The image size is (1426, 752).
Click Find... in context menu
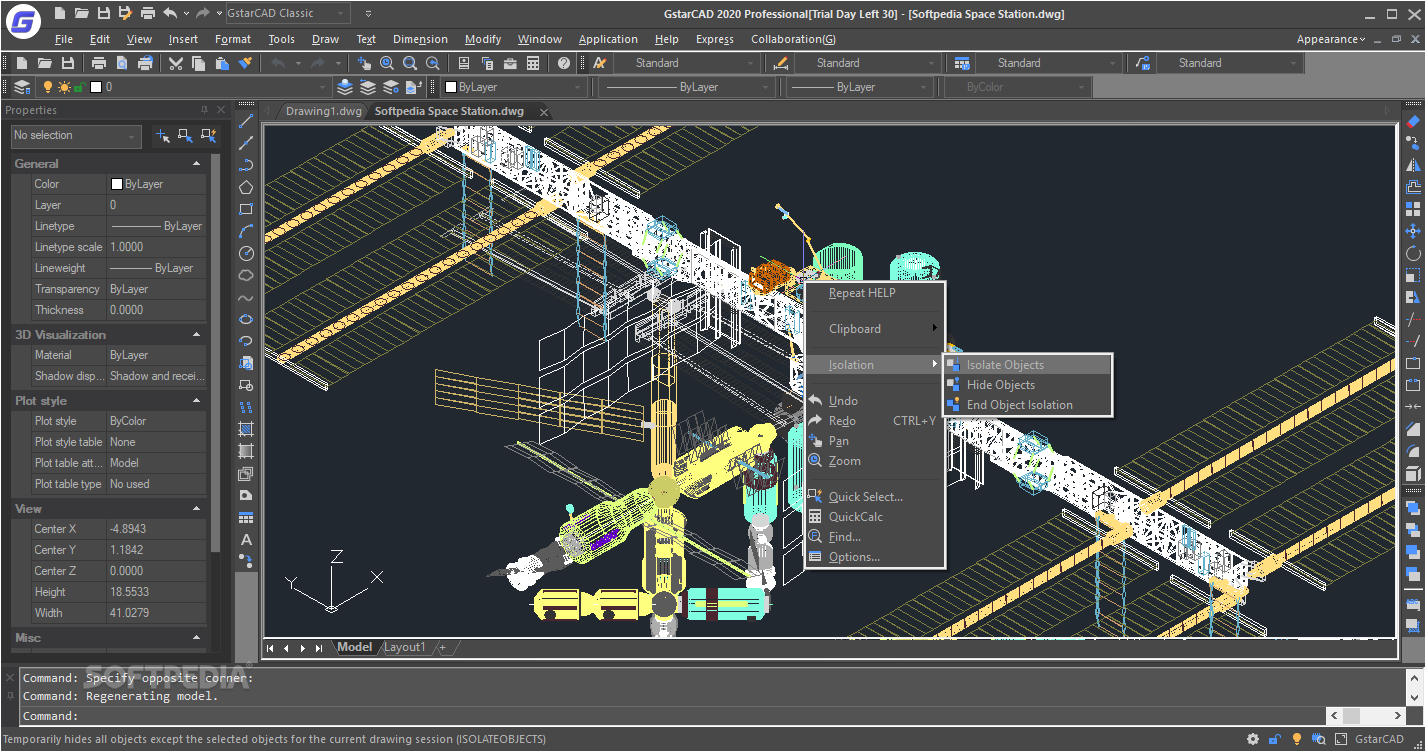coord(874,537)
